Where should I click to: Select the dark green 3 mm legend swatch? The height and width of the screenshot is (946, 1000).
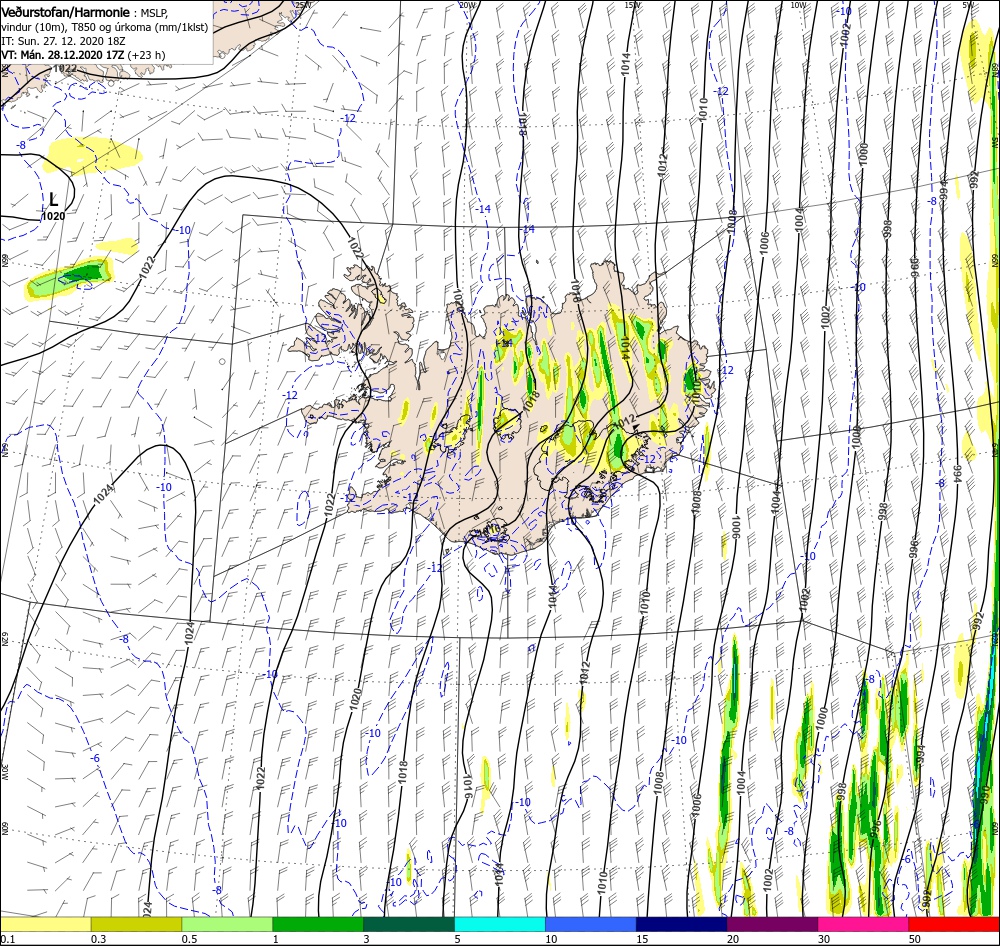click(409, 924)
